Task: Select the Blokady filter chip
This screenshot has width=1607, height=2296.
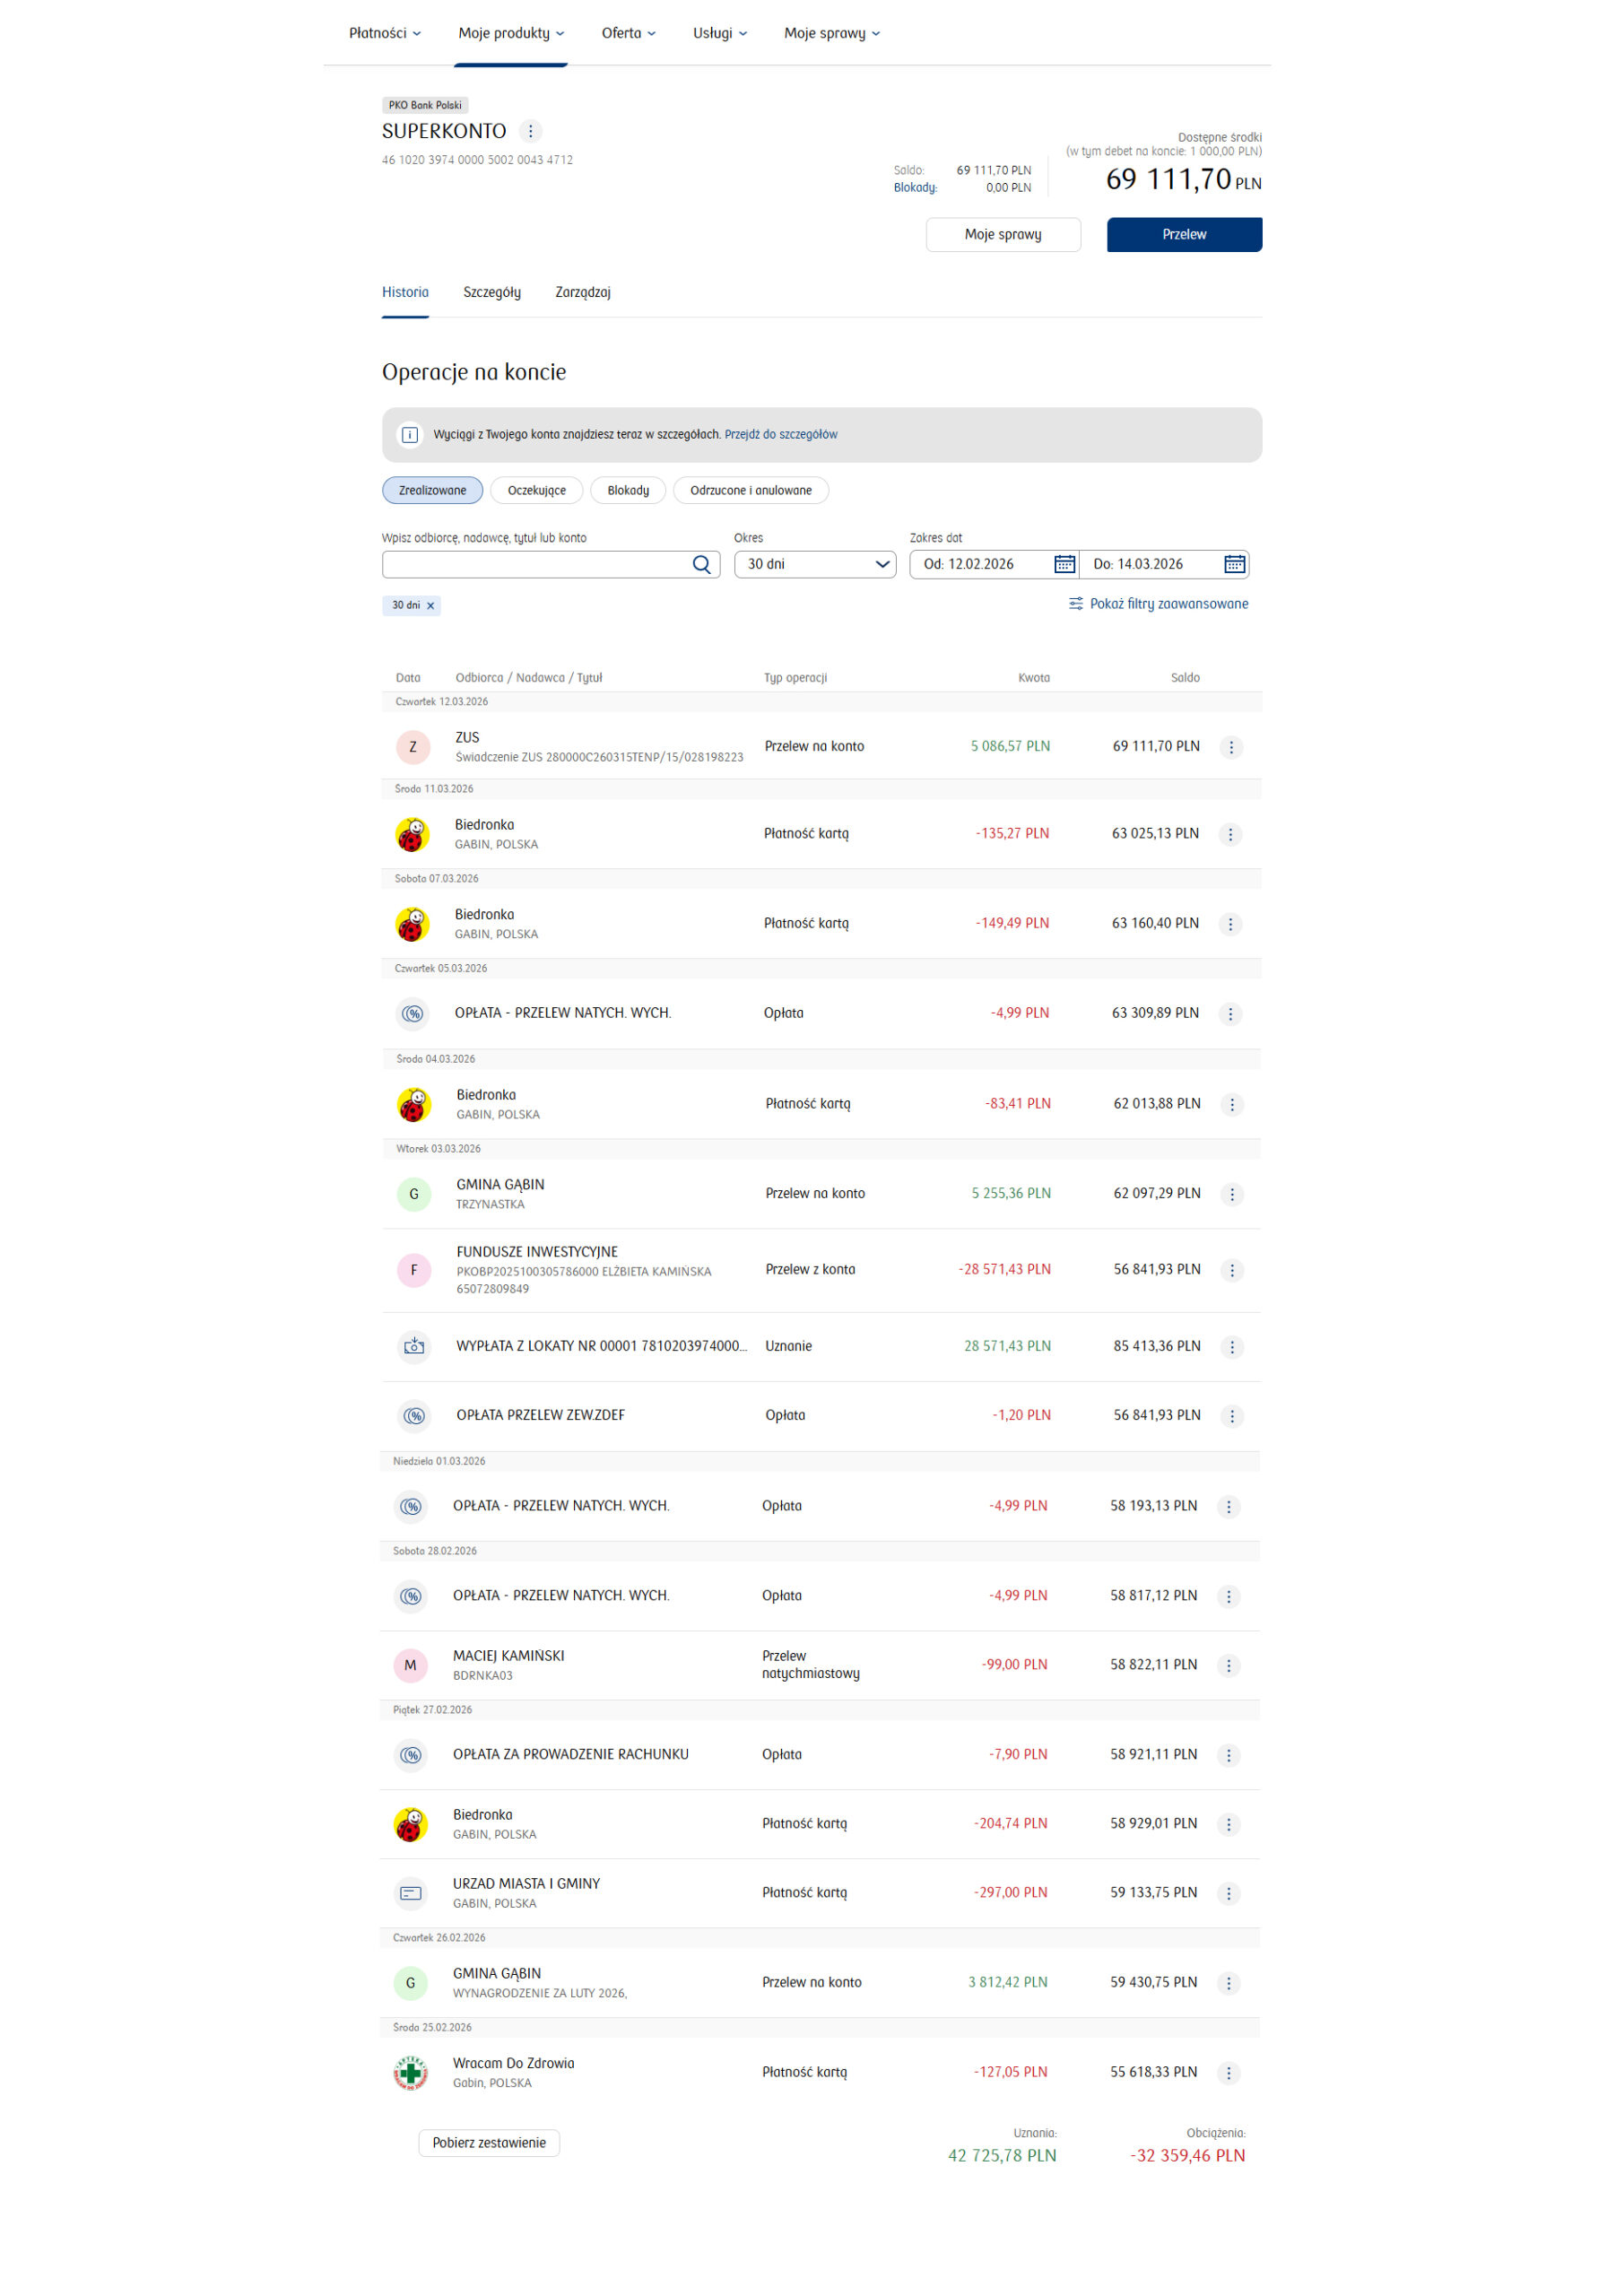Action: 628,491
